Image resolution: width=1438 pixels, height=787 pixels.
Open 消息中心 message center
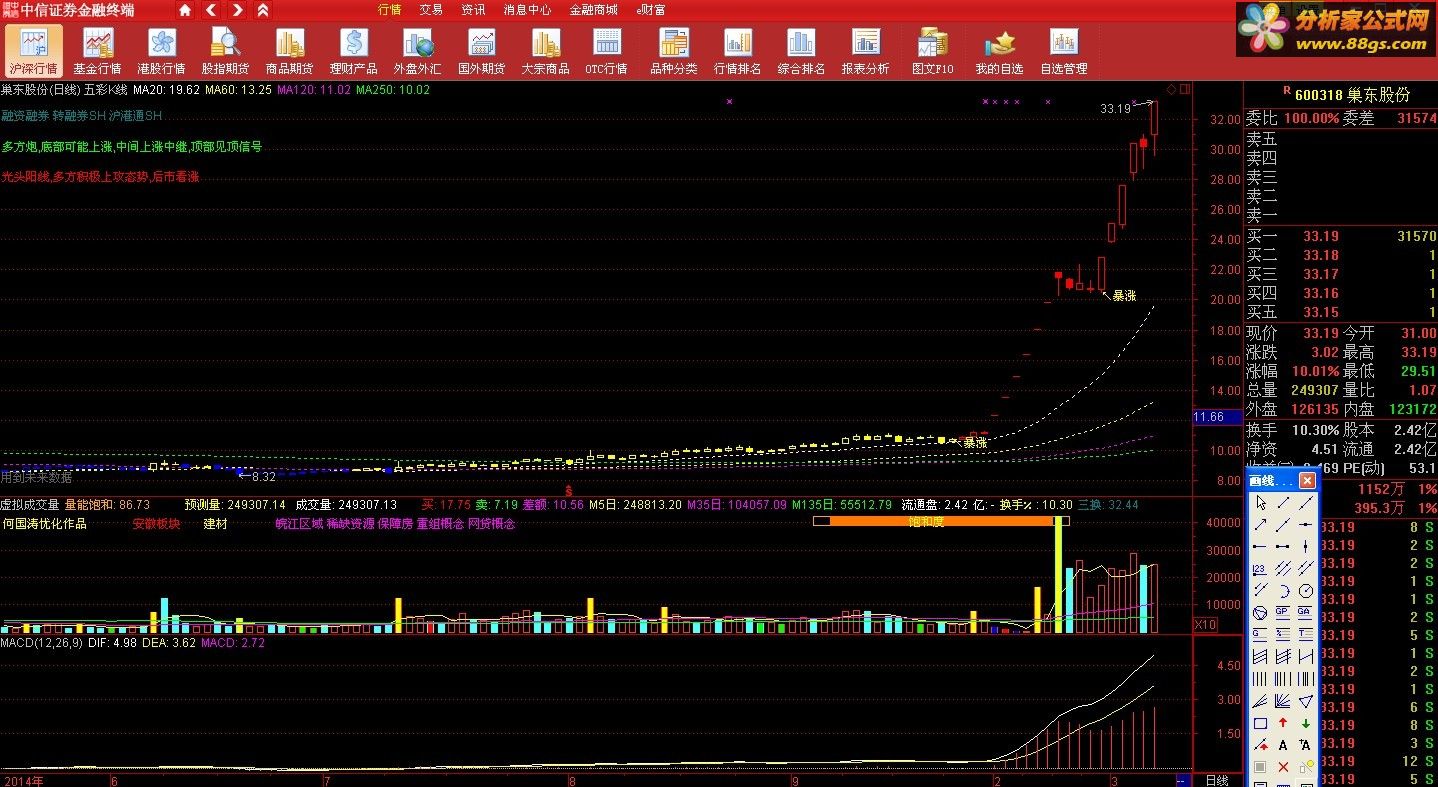[527, 10]
